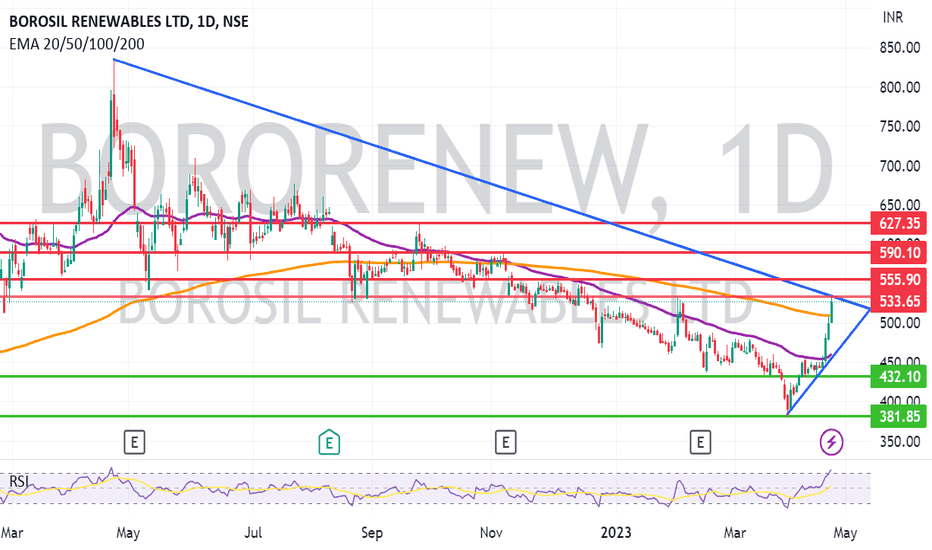Click the earnings E marker near May

coord(134,442)
